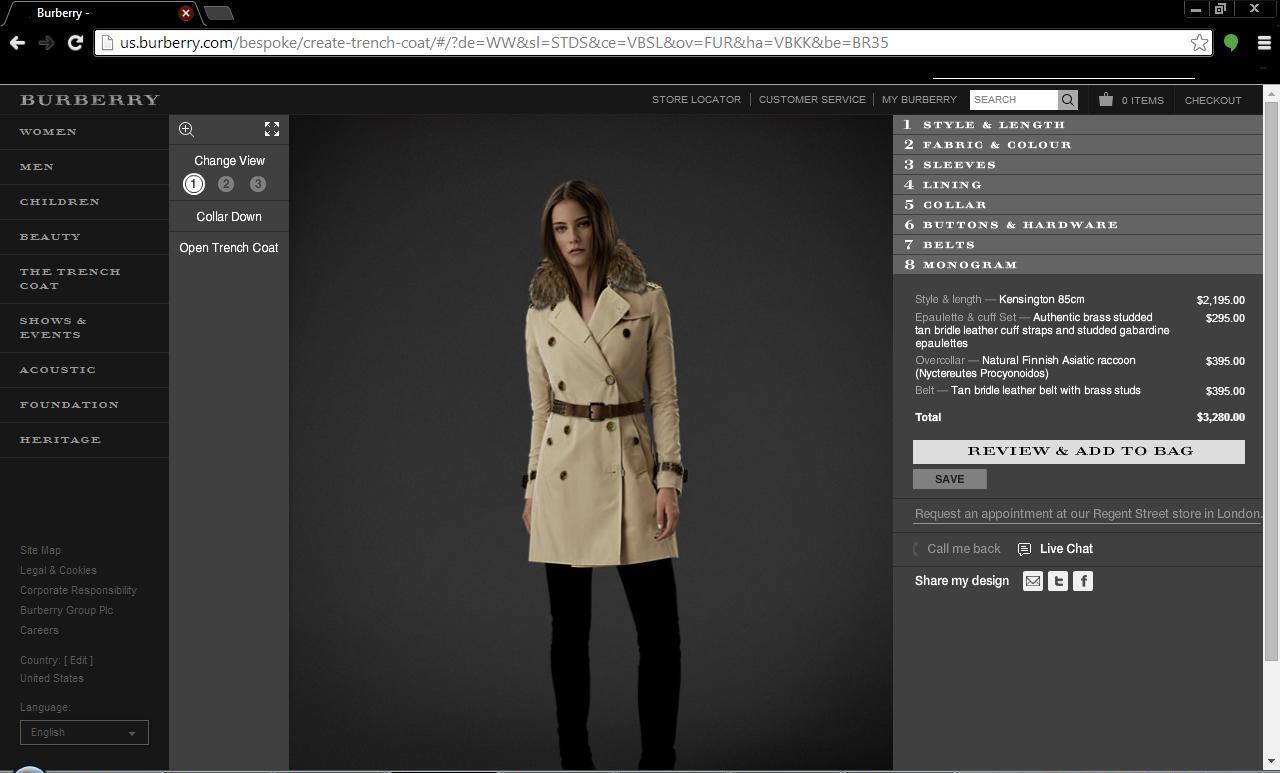
Task: Switch to Change View 2
Action: point(226,183)
